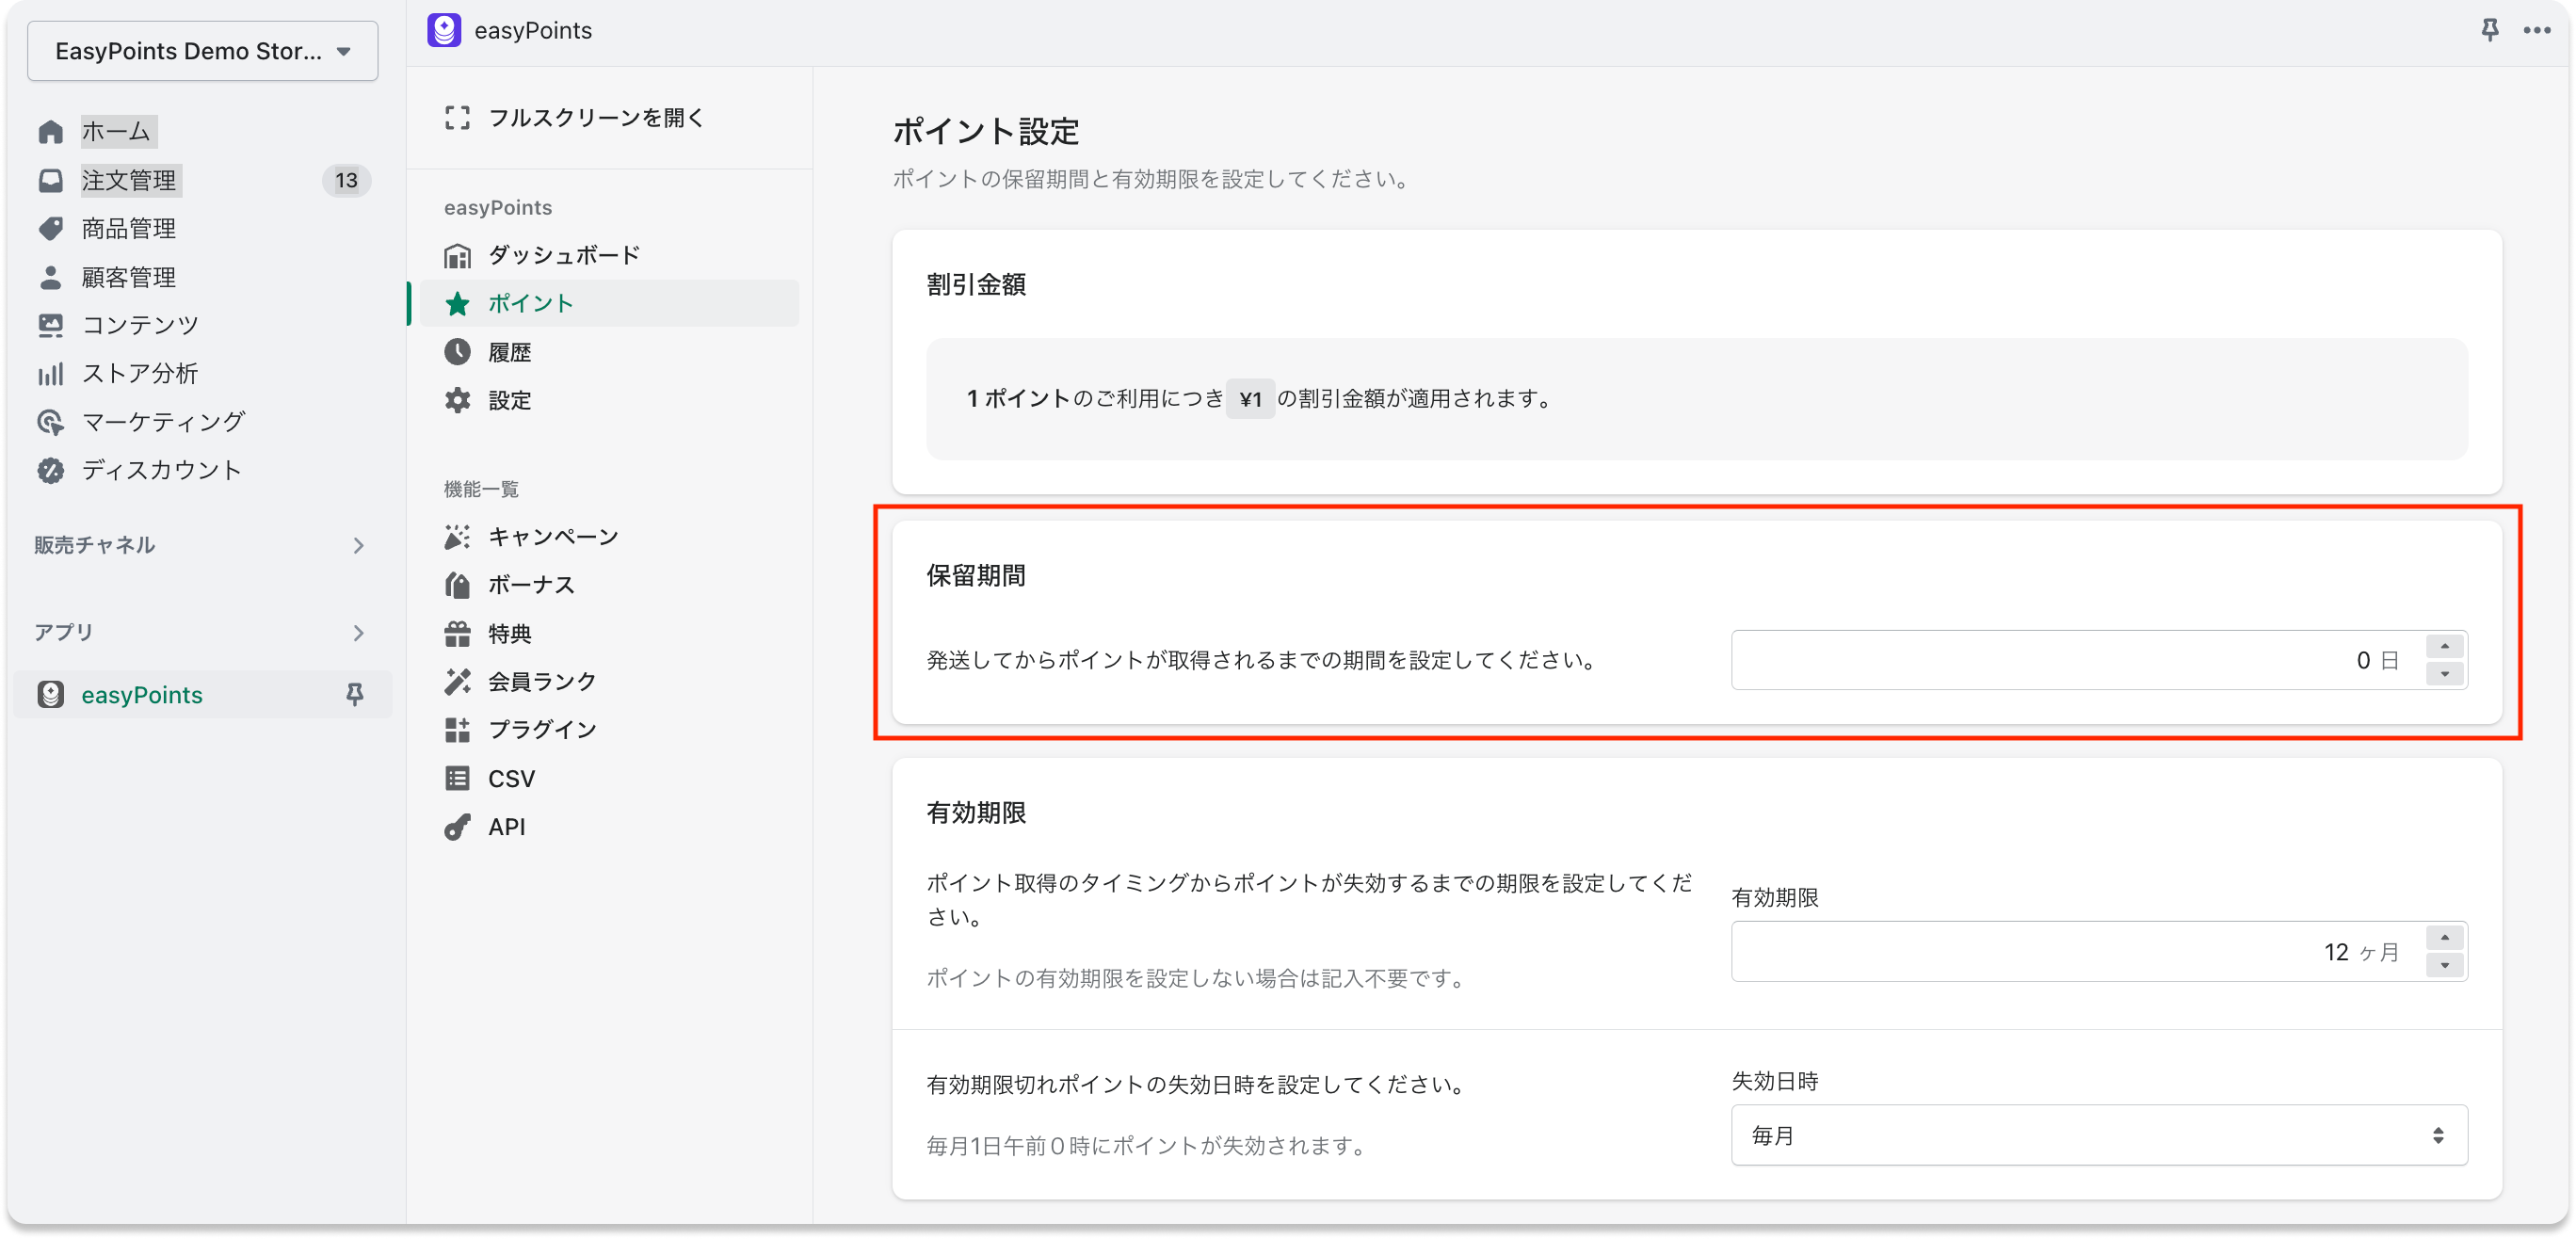Viewport: 2576px width, 1239px height.
Task: Click the API key icon
Action: coord(457,827)
